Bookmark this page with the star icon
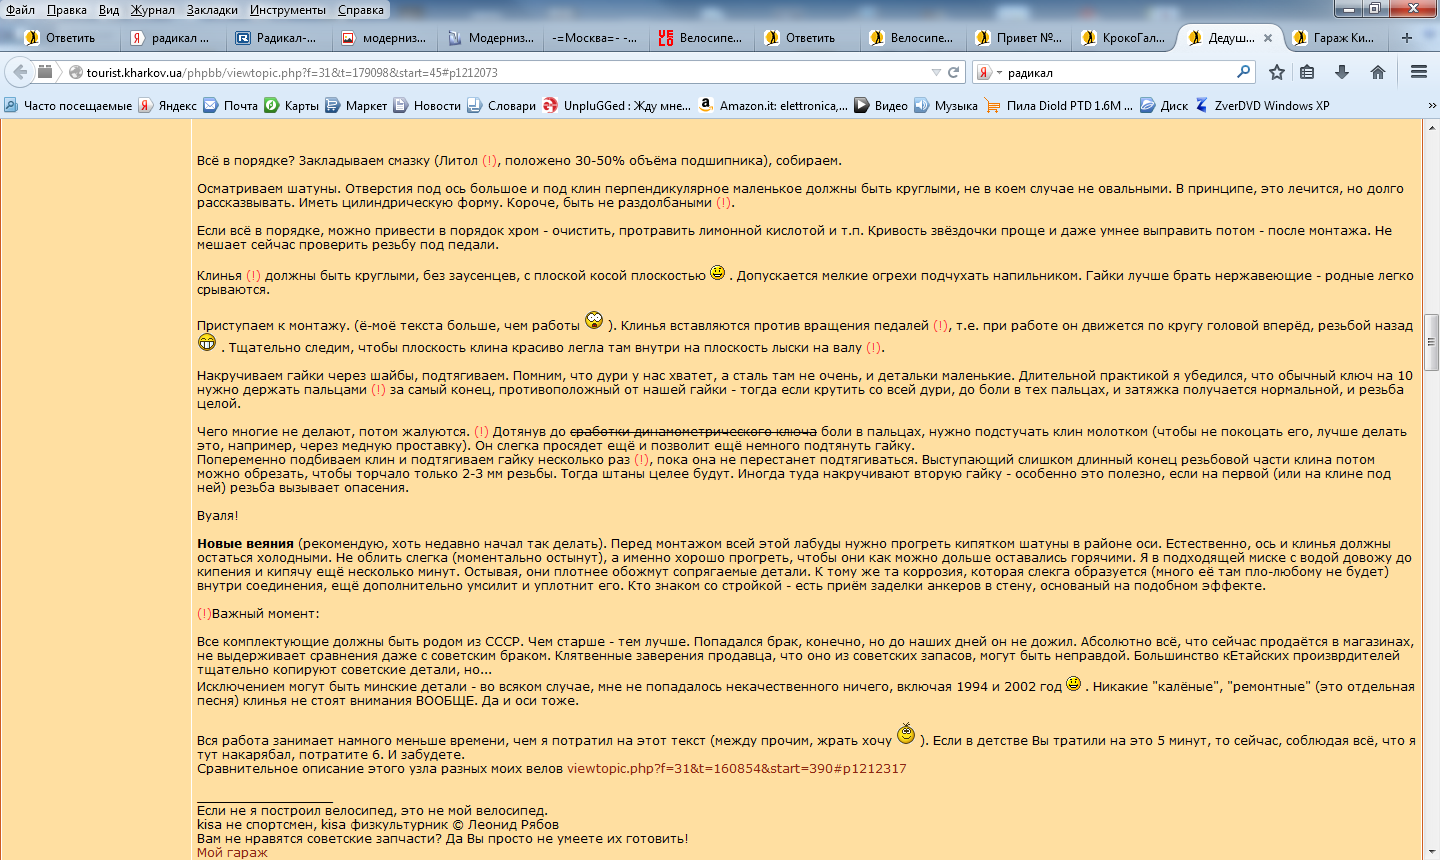The height and width of the screenshot is (860, 1440). tap(1277, 72)
